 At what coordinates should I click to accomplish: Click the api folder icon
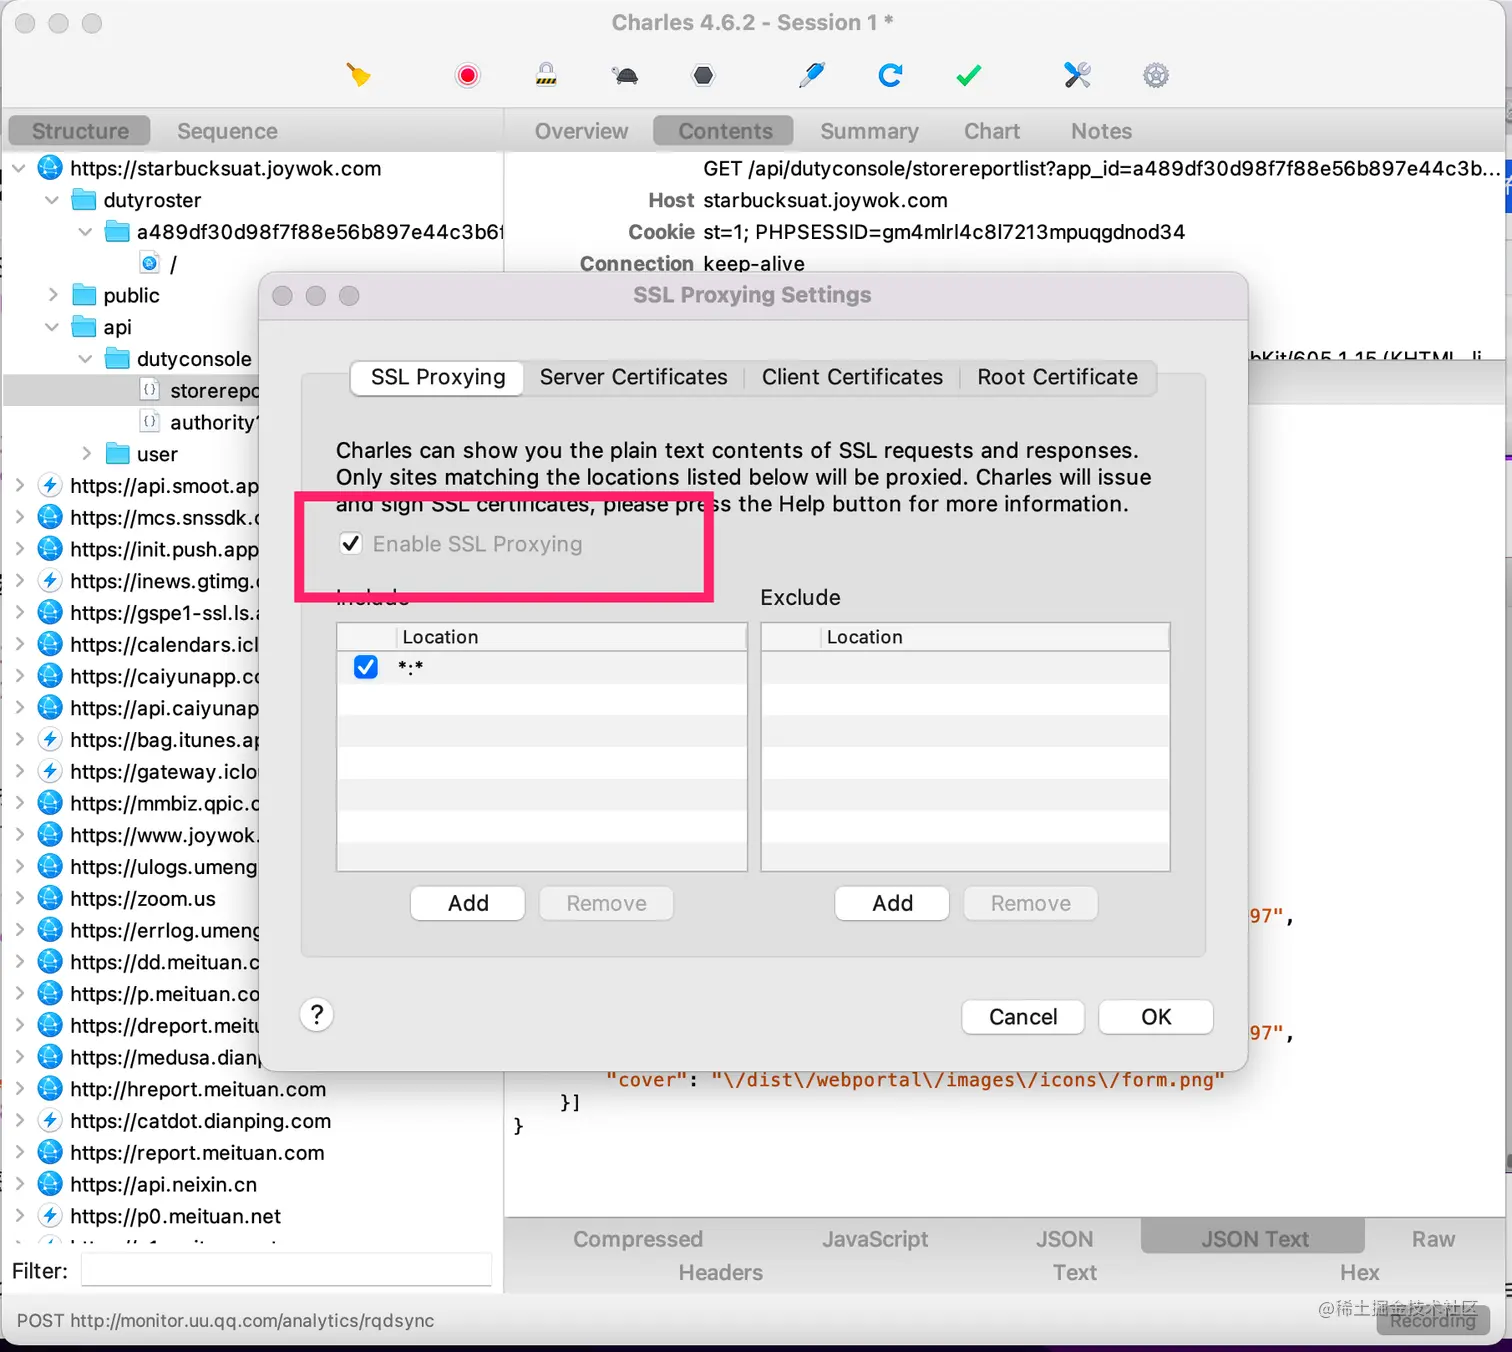click(84, 327)
